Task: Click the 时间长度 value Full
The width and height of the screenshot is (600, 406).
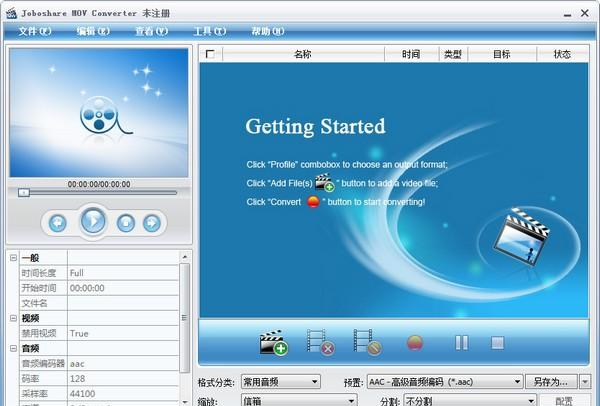Action: pyautogui.click(x=123, y=273)
